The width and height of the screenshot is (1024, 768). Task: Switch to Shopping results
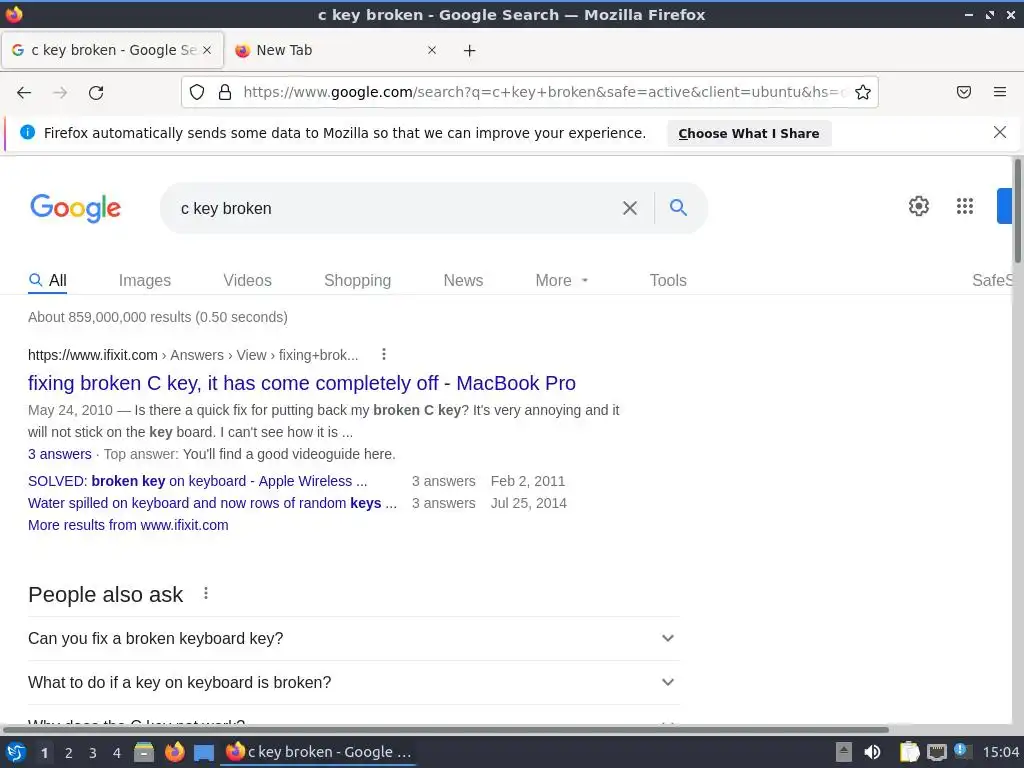tap(357, 280)
